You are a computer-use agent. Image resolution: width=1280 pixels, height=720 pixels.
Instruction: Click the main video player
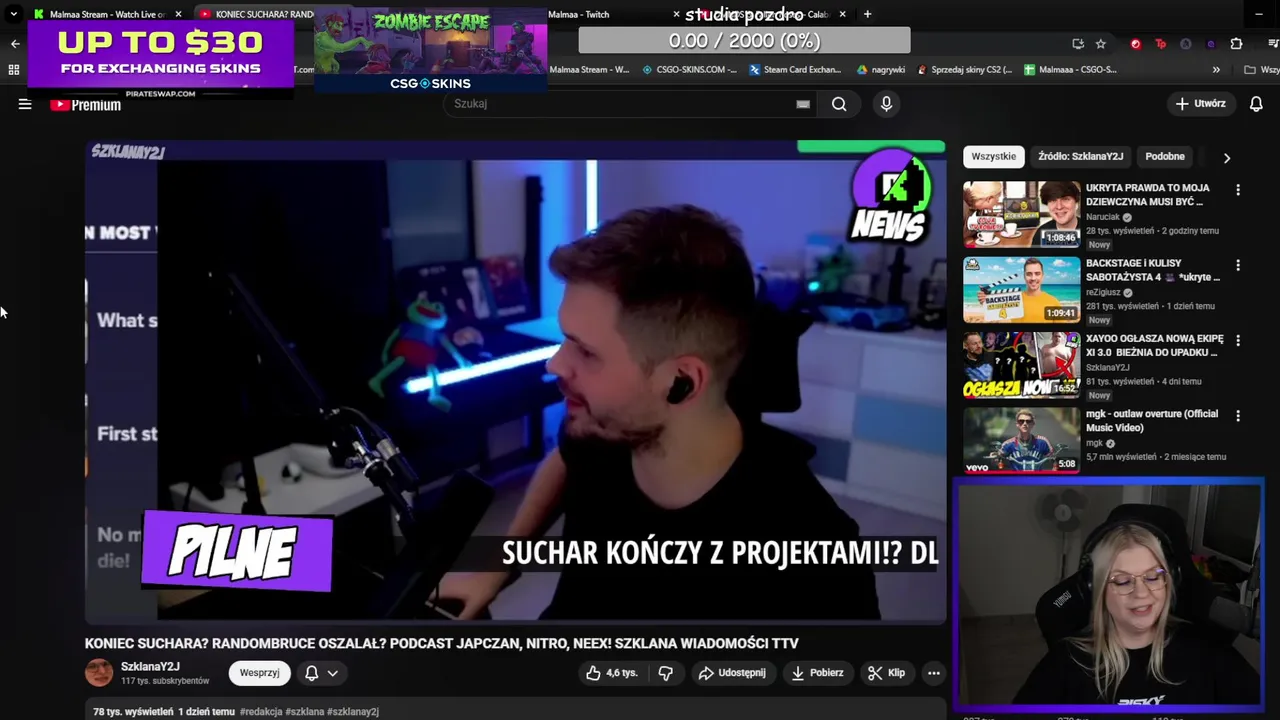[x=515, y=382]
